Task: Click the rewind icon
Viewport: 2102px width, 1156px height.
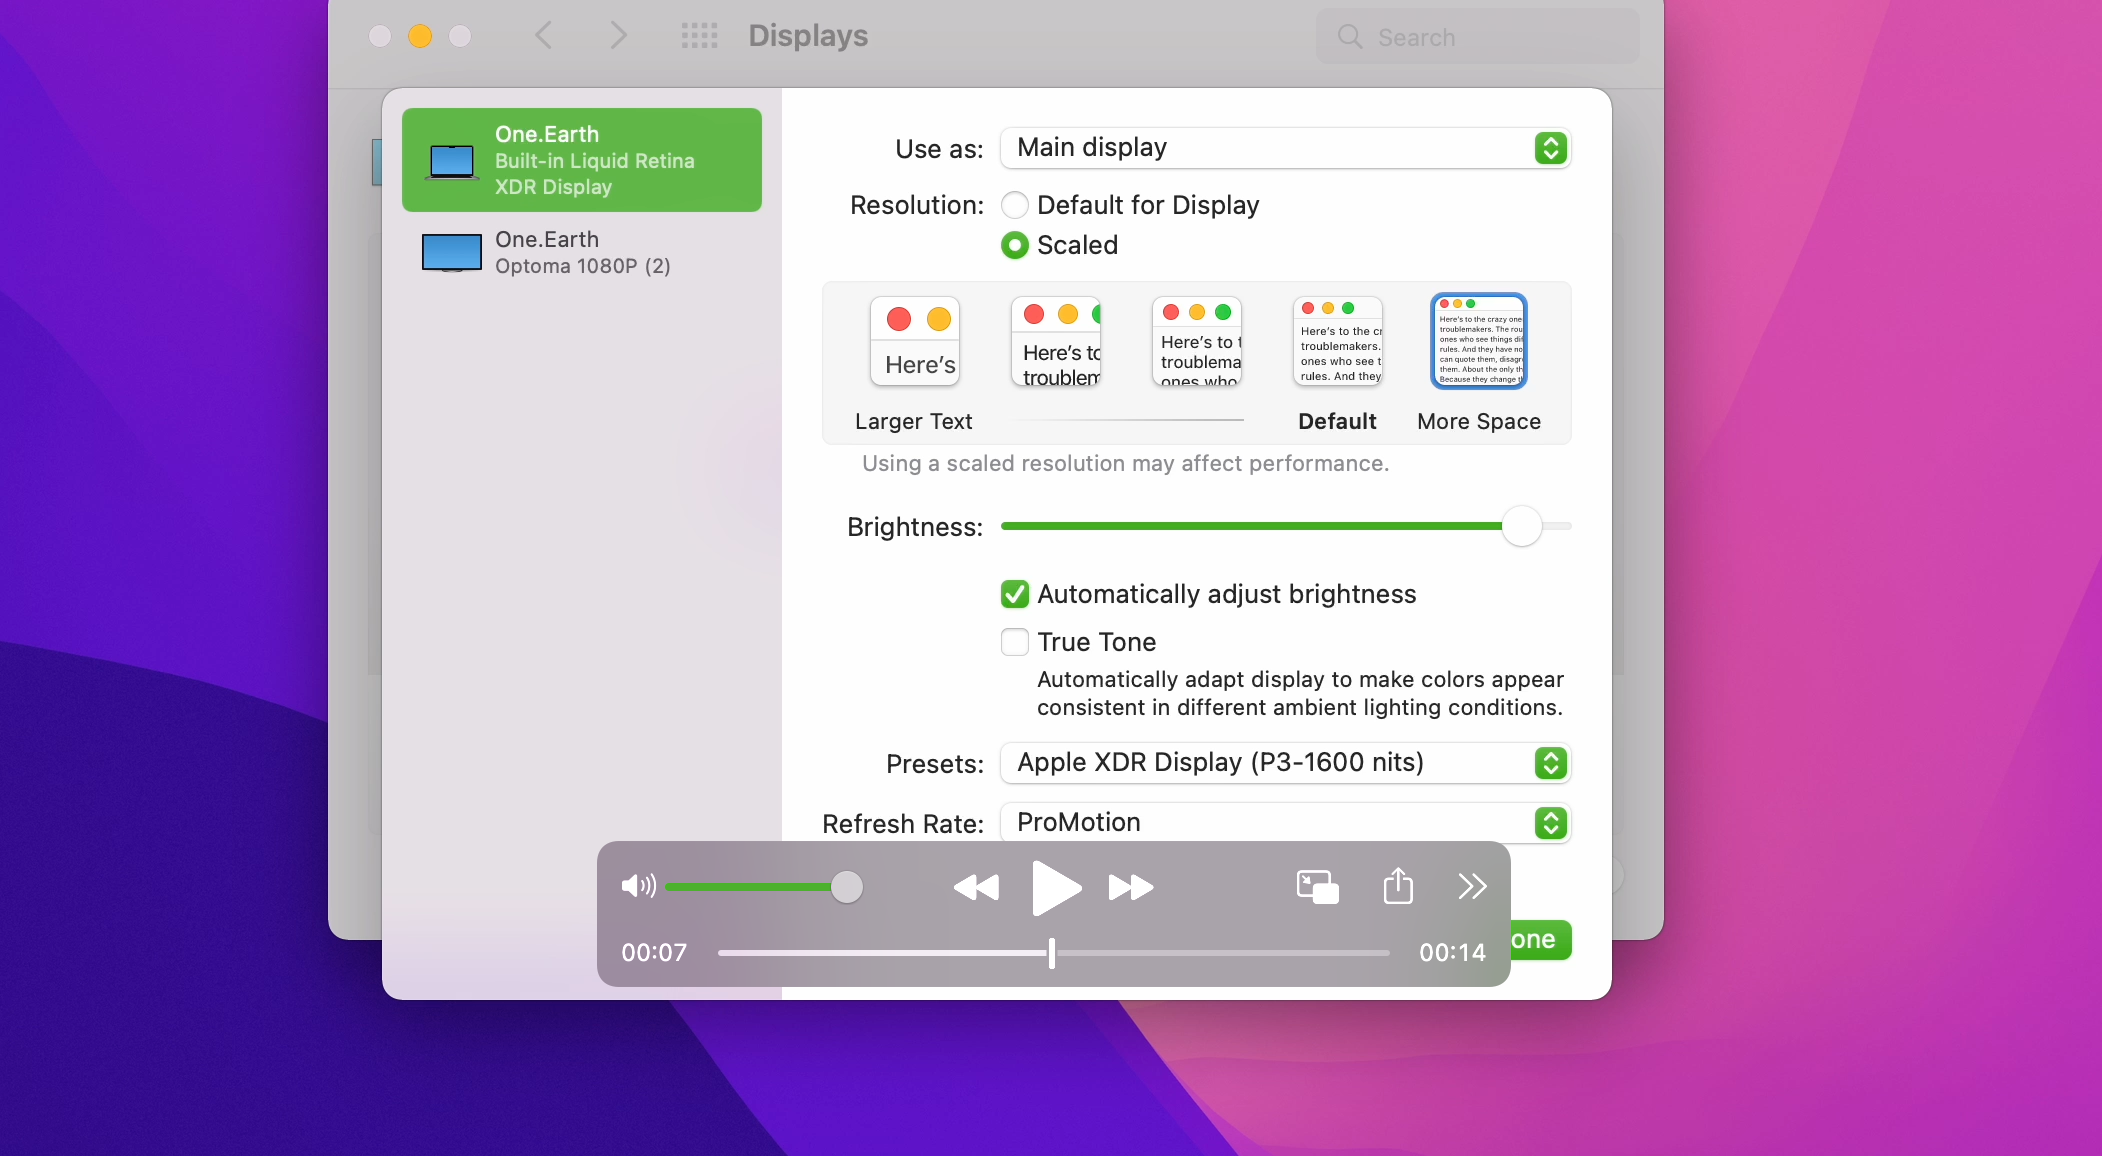Action: coord(975,887)
